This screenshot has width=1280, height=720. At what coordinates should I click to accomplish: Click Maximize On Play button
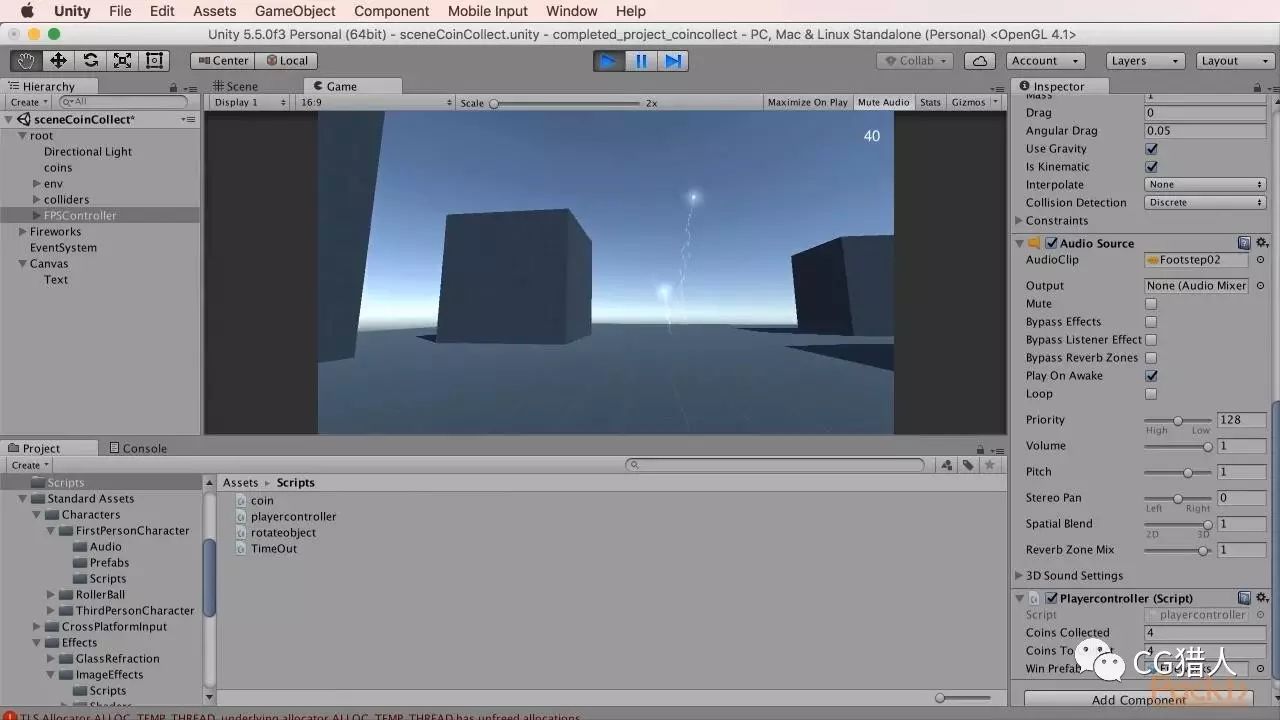click(807, 102)
